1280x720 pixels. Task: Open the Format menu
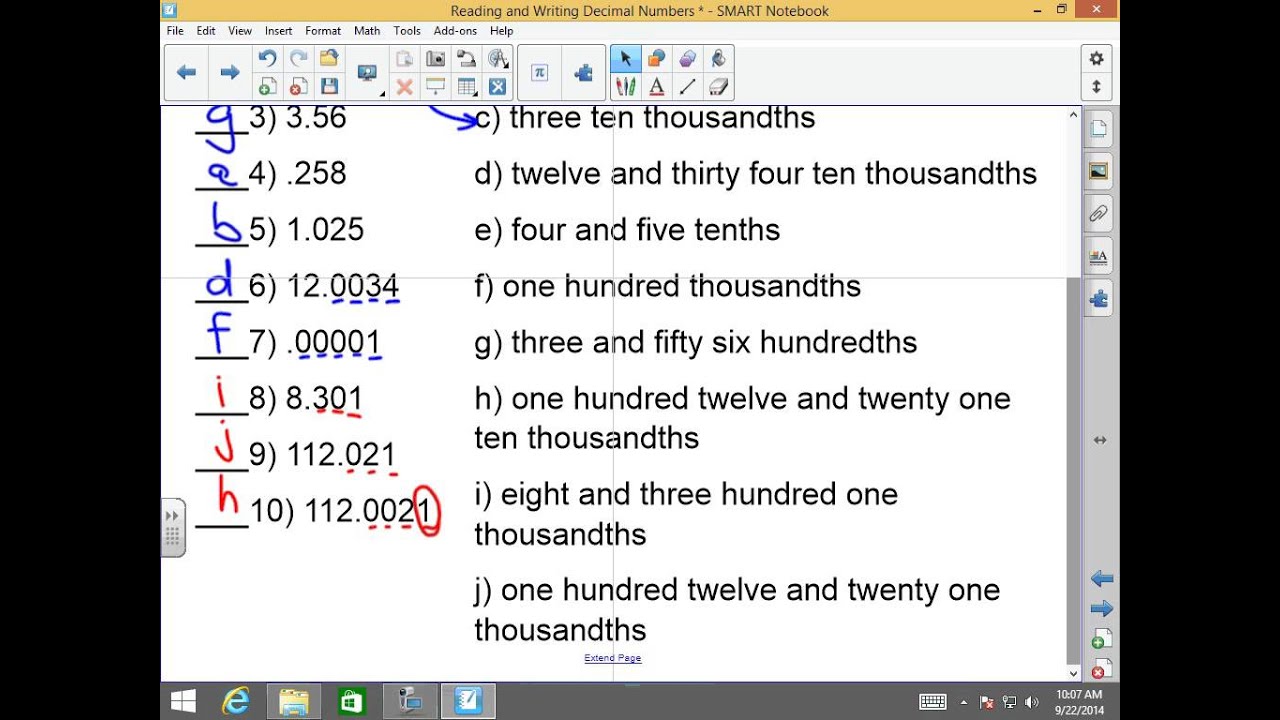point(323,31)
